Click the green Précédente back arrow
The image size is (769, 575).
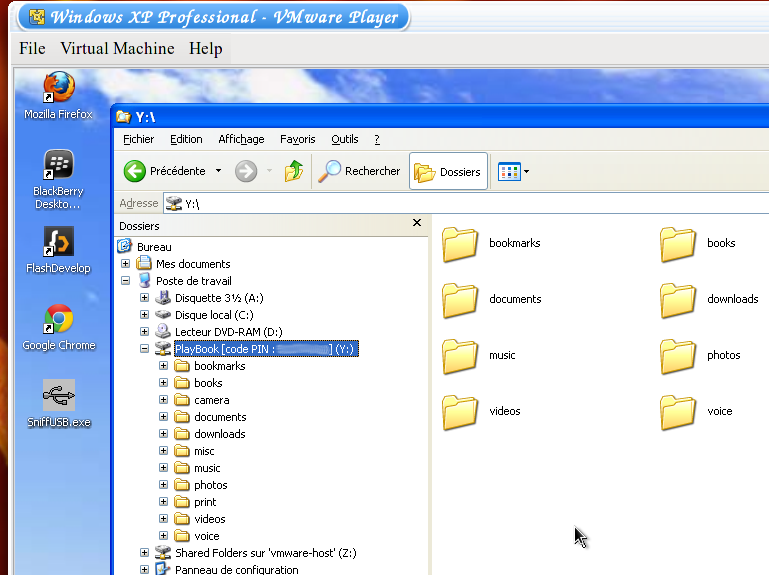tap(134, 171)
